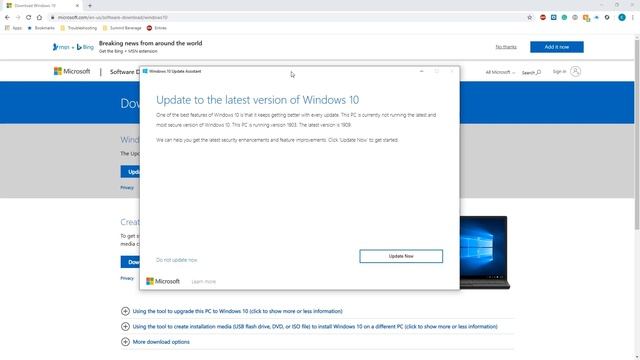This screenshot has height=360, width=640.
Task: Open the Apps bookmarks shortcut
Action: coord(13,28)
